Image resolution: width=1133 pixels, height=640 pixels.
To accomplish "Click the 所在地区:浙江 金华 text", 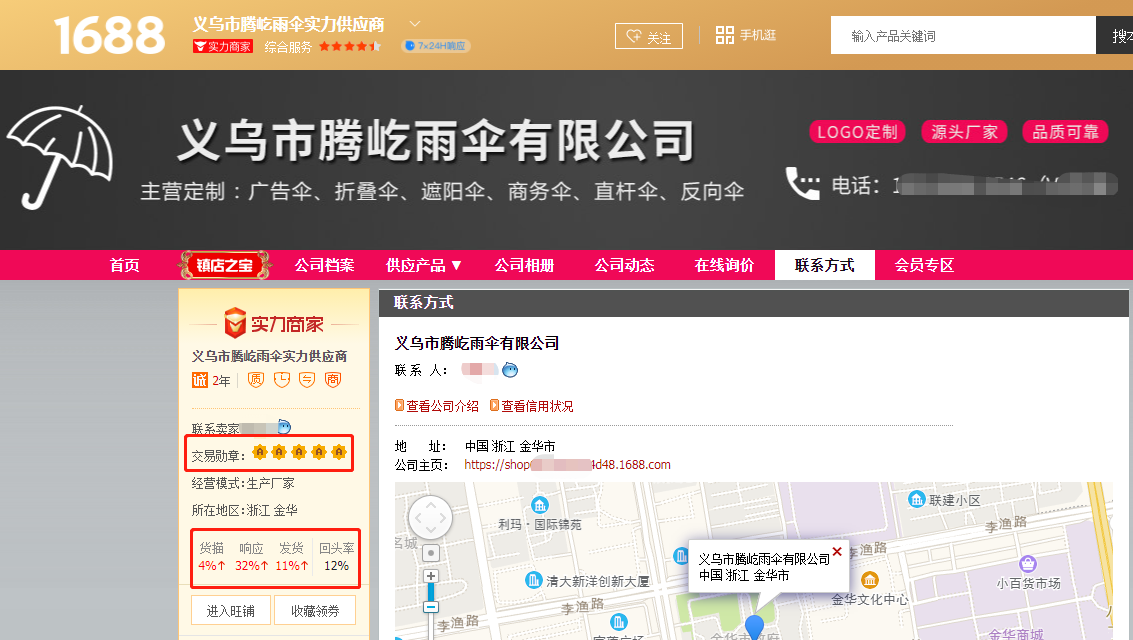I will (x=244, y=510).
